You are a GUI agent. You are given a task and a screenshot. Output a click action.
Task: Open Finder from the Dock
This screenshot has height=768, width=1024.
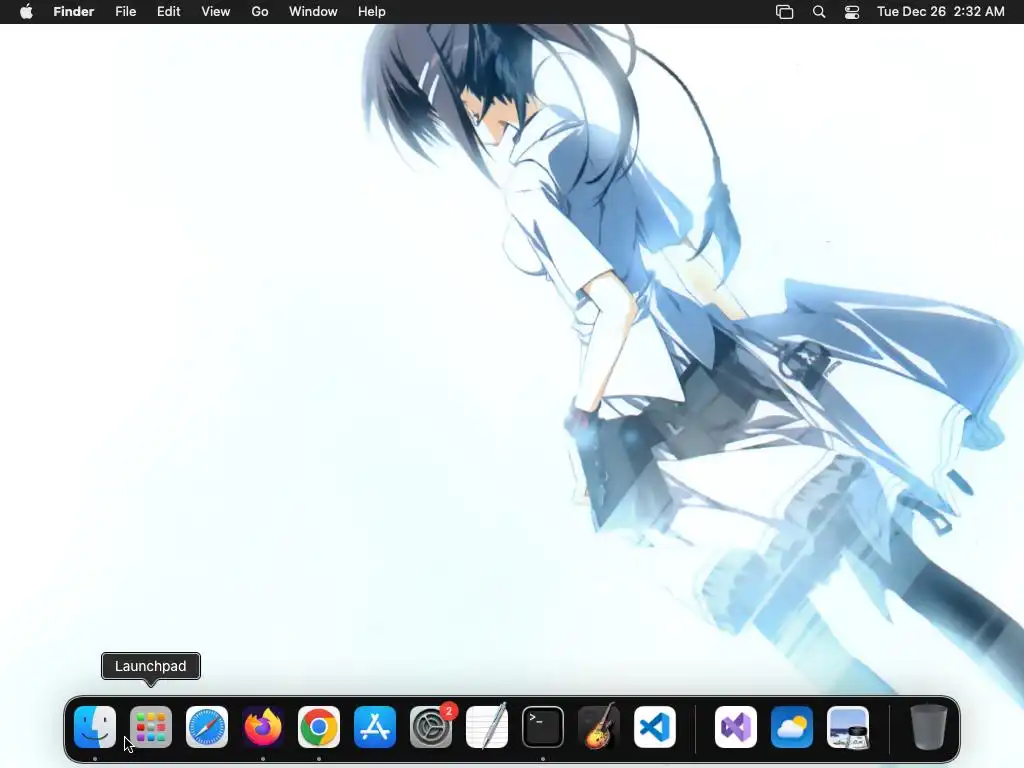[x=95, y=727]
